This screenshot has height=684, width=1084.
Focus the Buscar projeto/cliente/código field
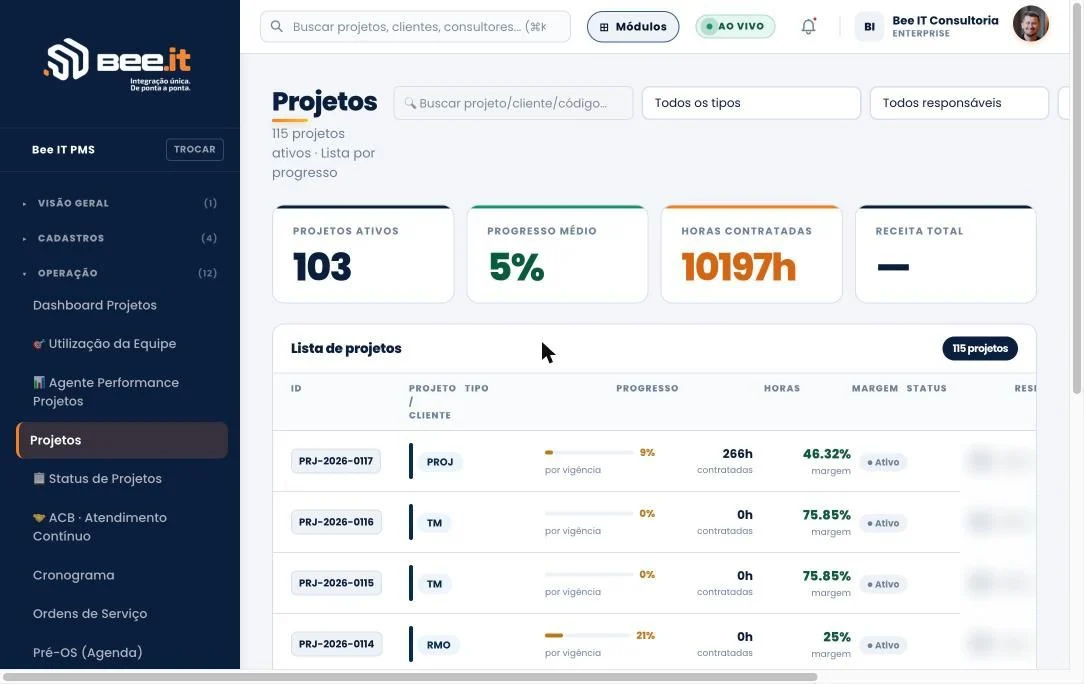tap(513, 103)
